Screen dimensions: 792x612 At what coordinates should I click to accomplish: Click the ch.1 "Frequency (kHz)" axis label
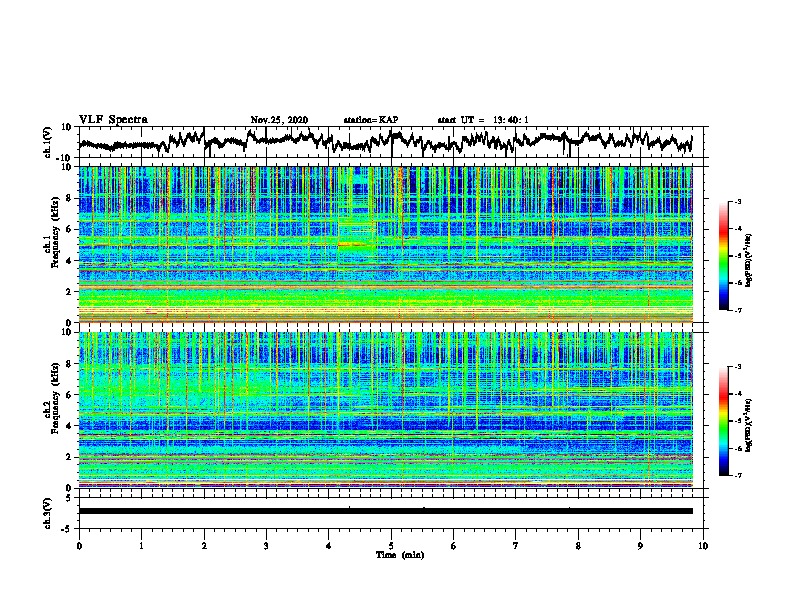(x=55, y=232)
